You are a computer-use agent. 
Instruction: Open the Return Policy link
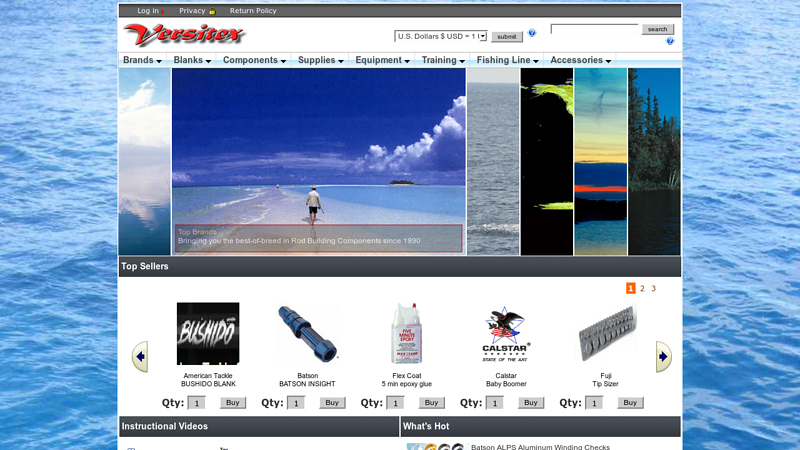point(253,11)
